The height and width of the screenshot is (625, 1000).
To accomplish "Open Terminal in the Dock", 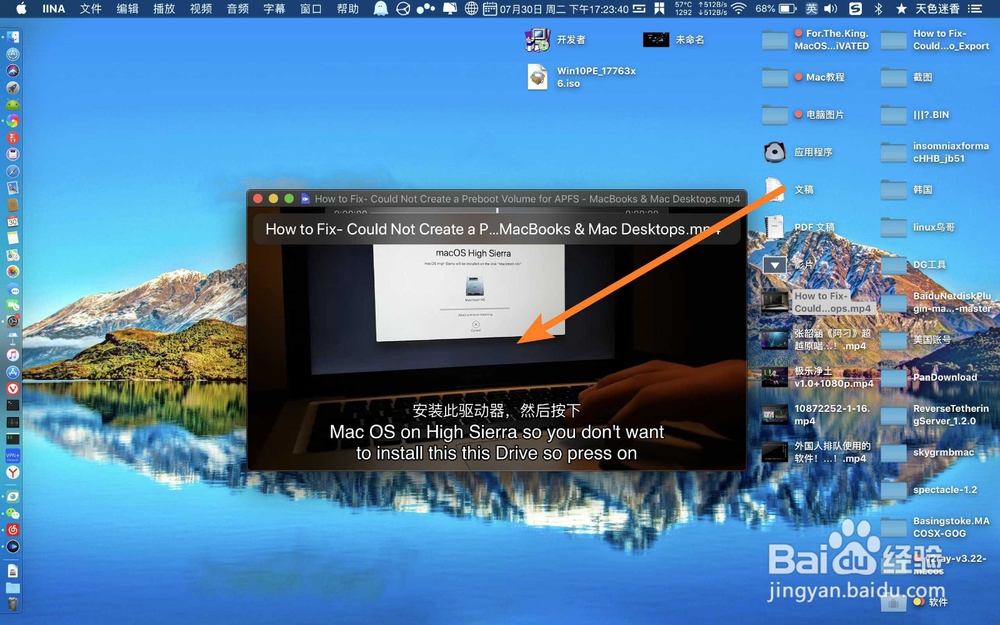I will click(13, 405).
